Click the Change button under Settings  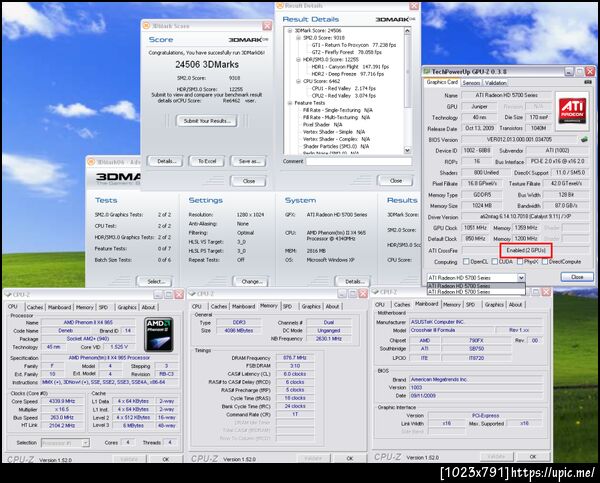[251, 281]
